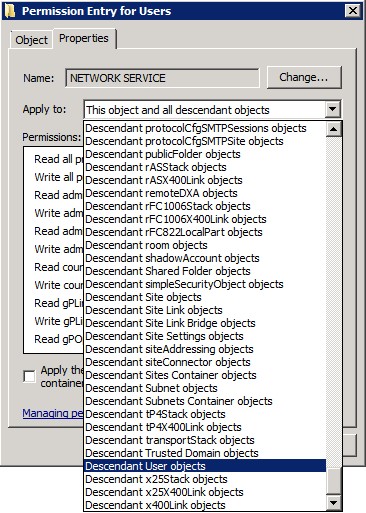Select Descendant transportStack objects

[x=205, y=440]
